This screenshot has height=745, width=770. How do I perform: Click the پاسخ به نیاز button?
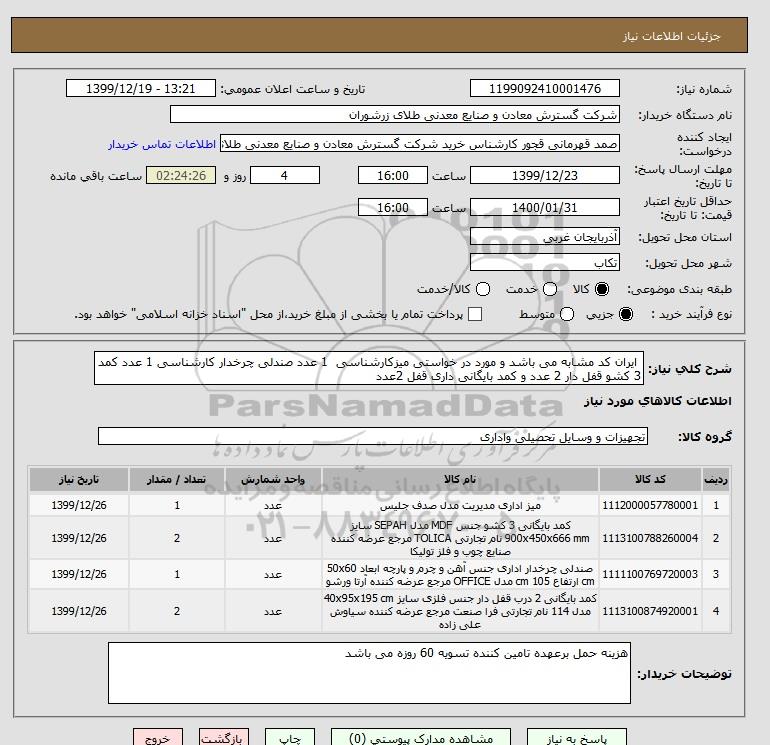[x=577, y=738]
